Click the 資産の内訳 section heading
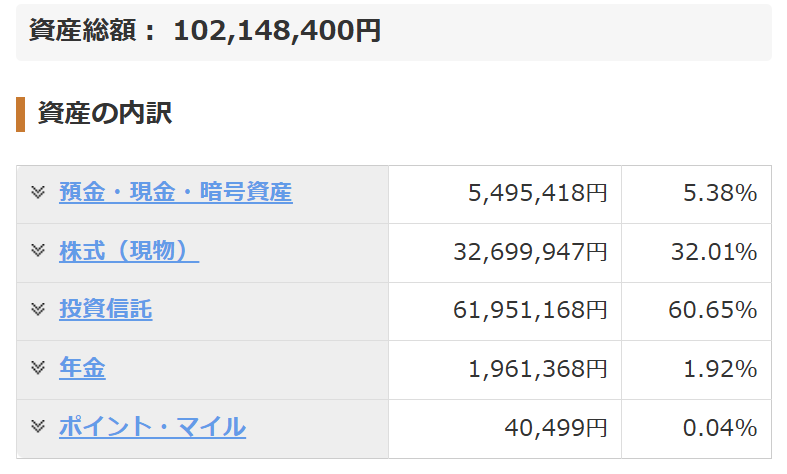The height and width of the screenshot is (474, 787). tap(105, 113)
